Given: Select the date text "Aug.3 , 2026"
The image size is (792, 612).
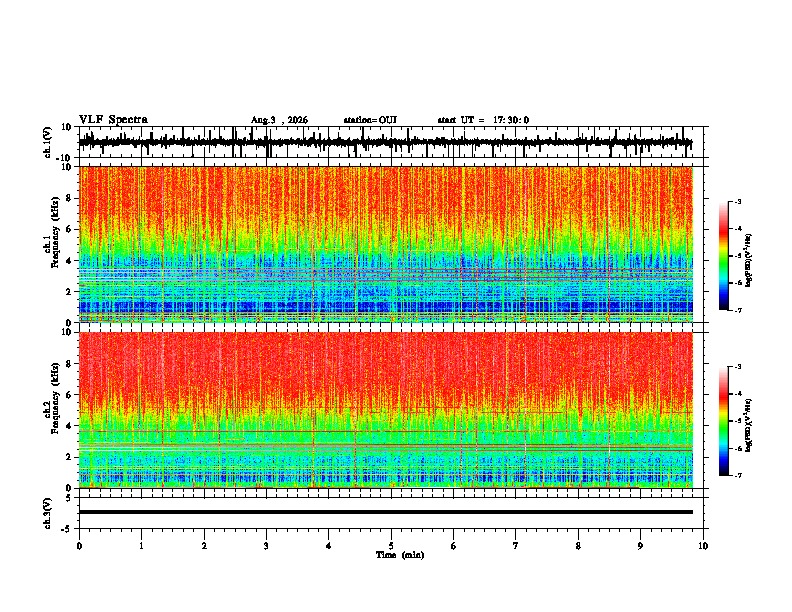Looking at the screenshot, I should pyautogui.click(x=279, y=120).
